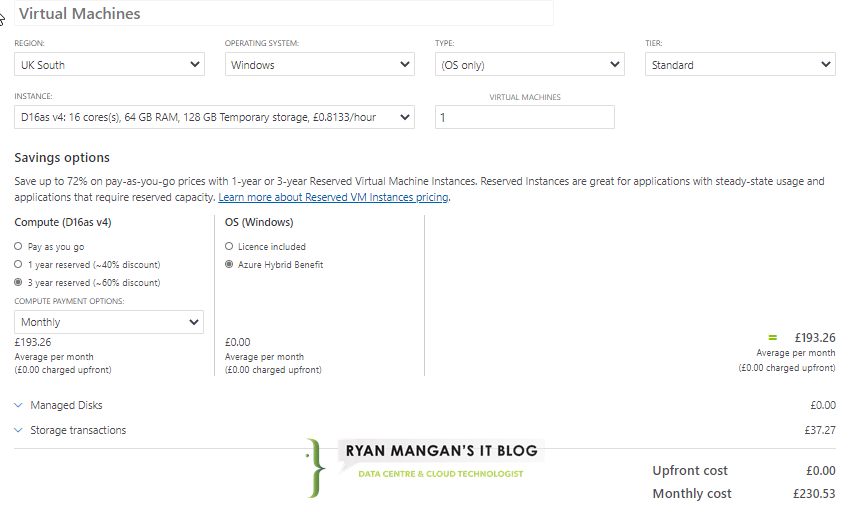Image resolution: width=851 pixels, height=513 pixels.
Task: Select the Pay as you go radio button
Action: click(18, 246)
